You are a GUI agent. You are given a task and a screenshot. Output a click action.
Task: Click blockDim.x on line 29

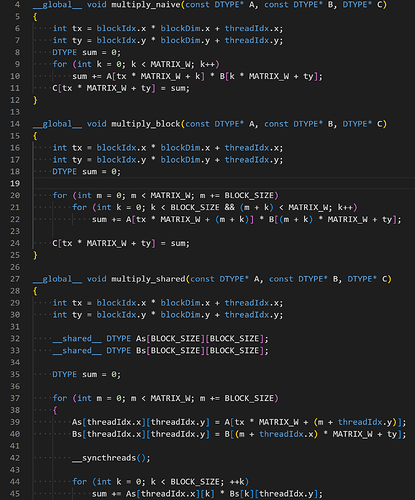(x=185, y=303)
